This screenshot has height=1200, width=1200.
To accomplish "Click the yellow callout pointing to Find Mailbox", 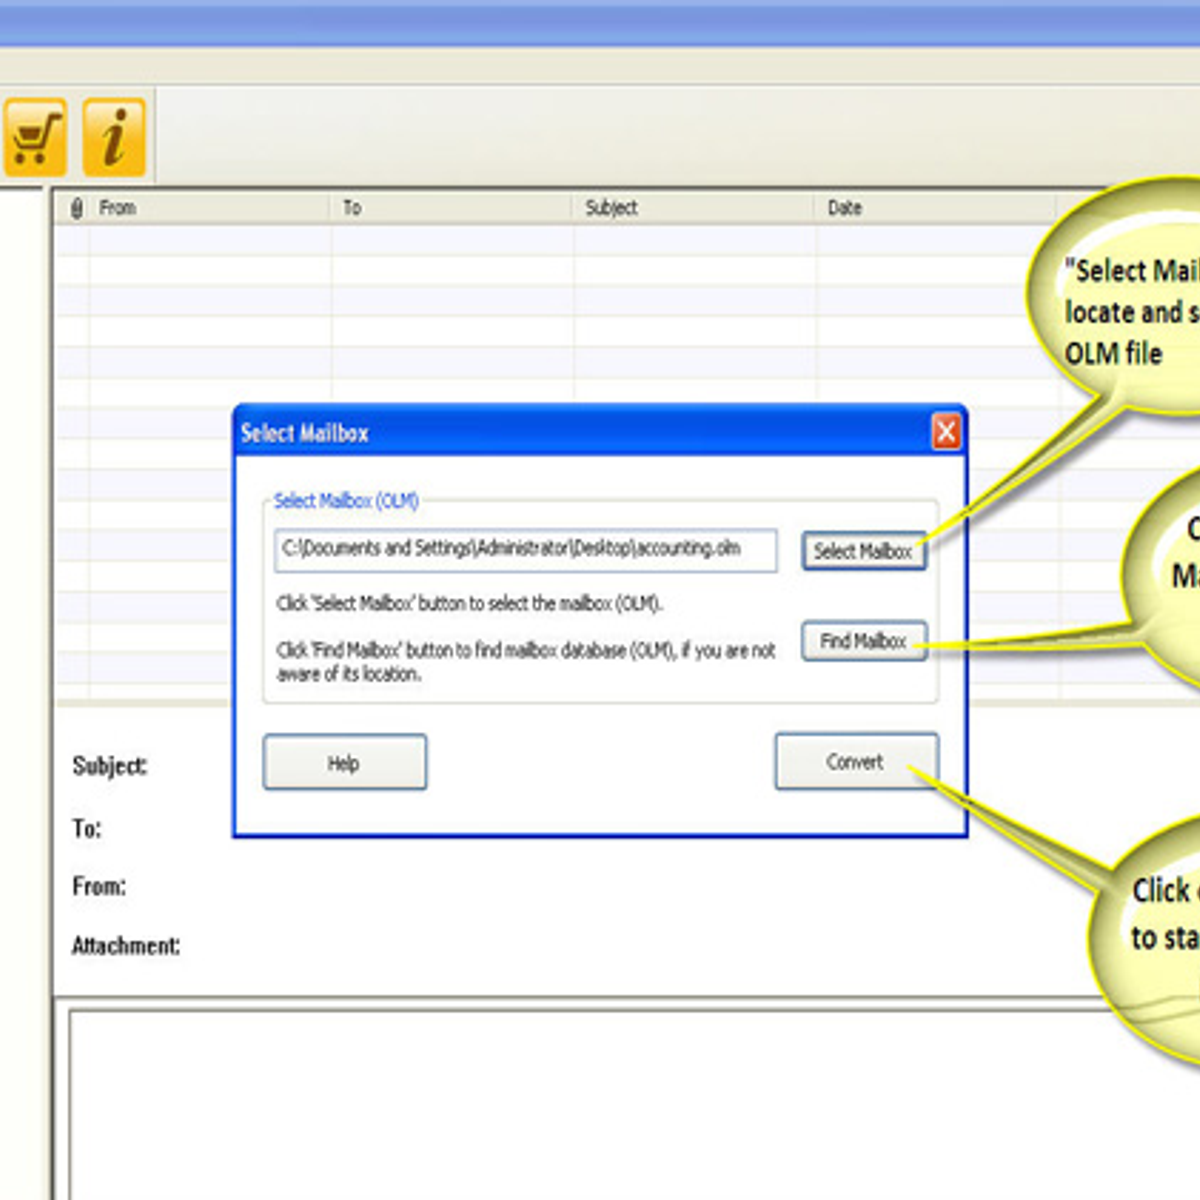I will tap(1170, 580).
